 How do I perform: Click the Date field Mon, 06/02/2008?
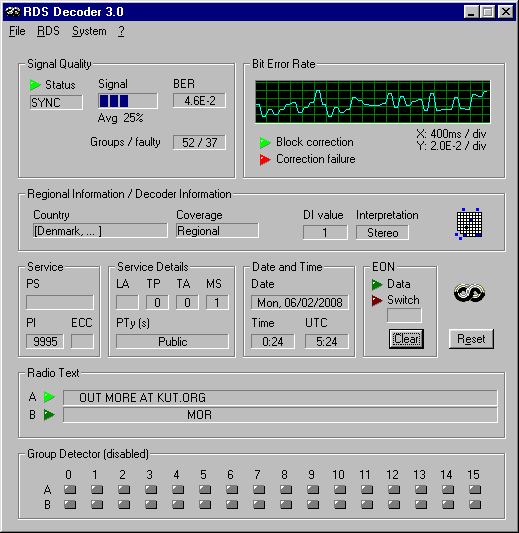(x=300, y=302)
